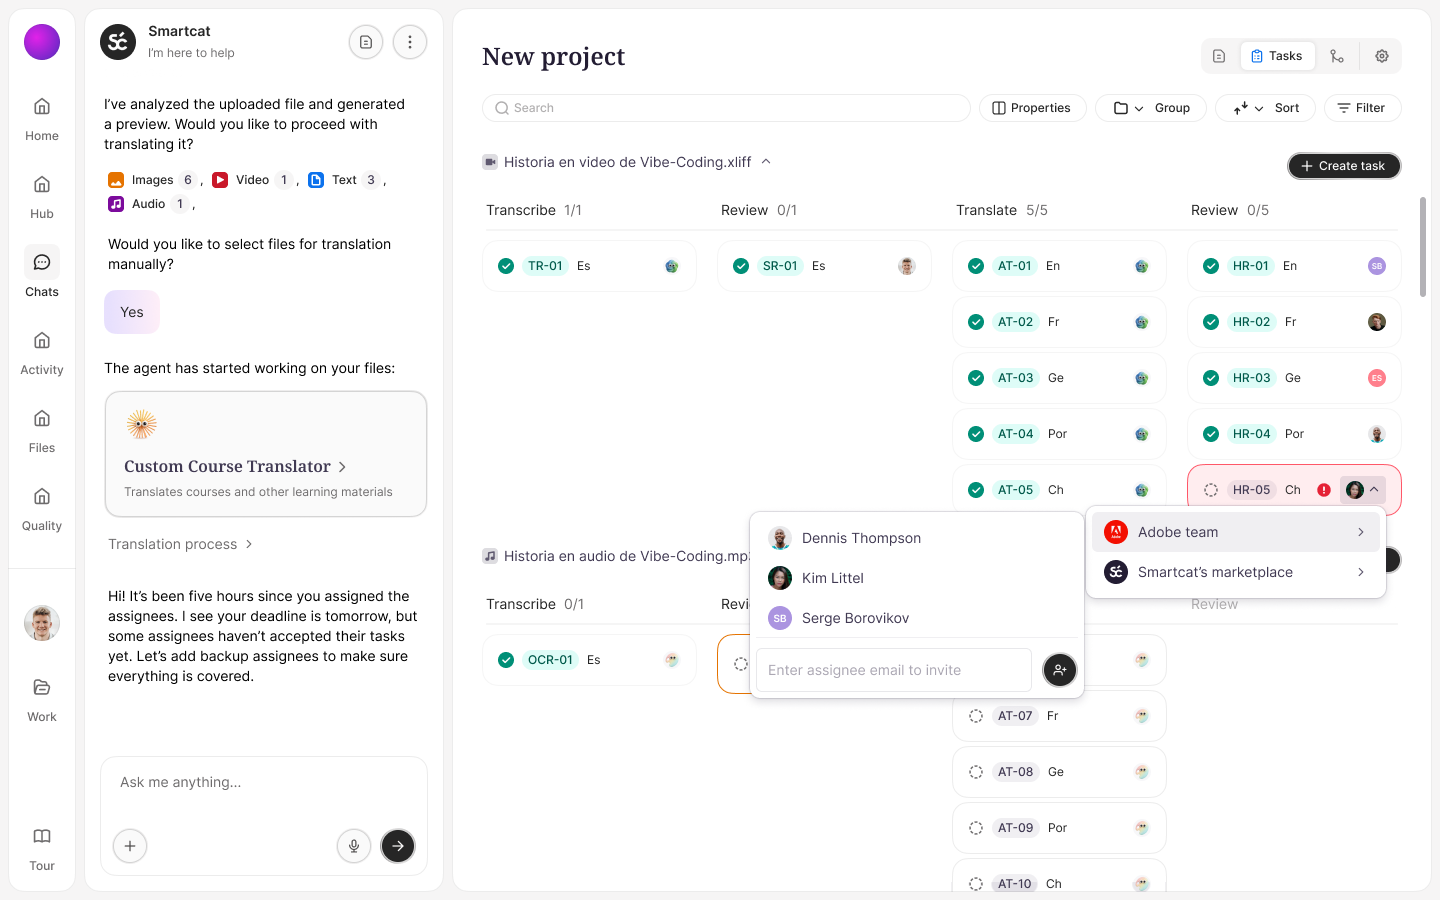Click the Create task button
The height and width of the screenshot is (900, 1440).
1344,166
